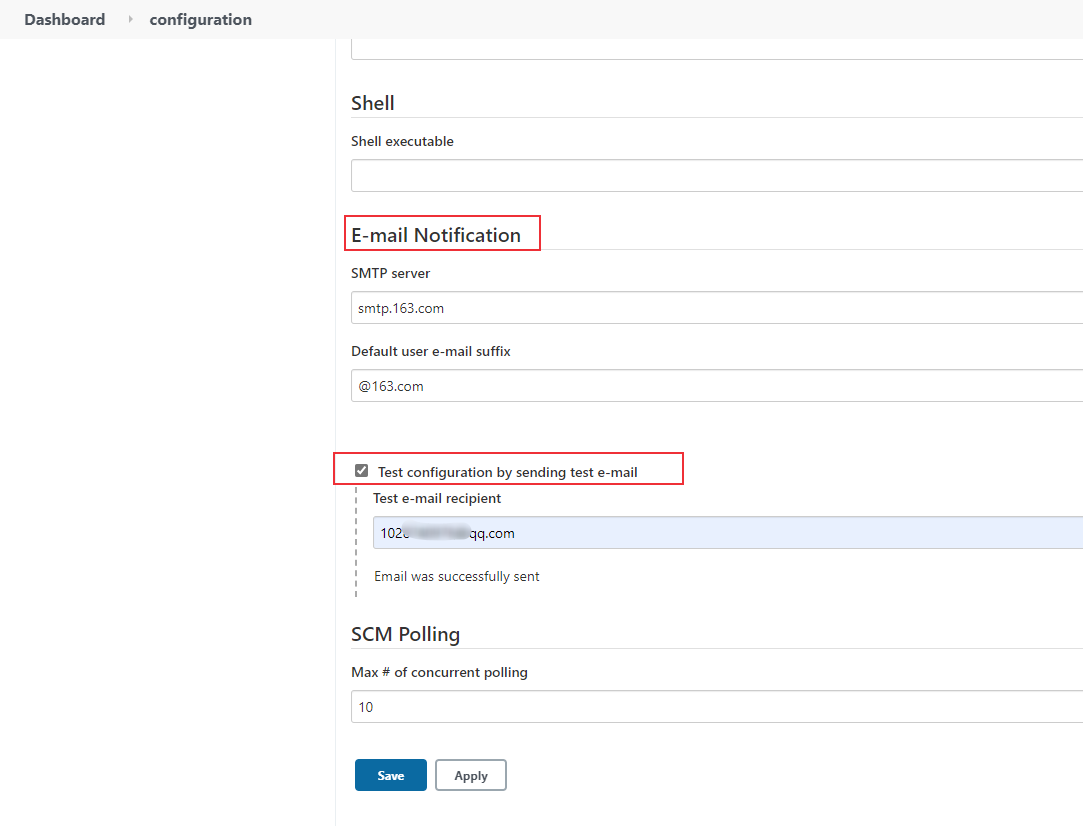This screenshot has width=1083, height=826.
Task: Edit the Default user e-mail suffix field
Action: [717, 385]
